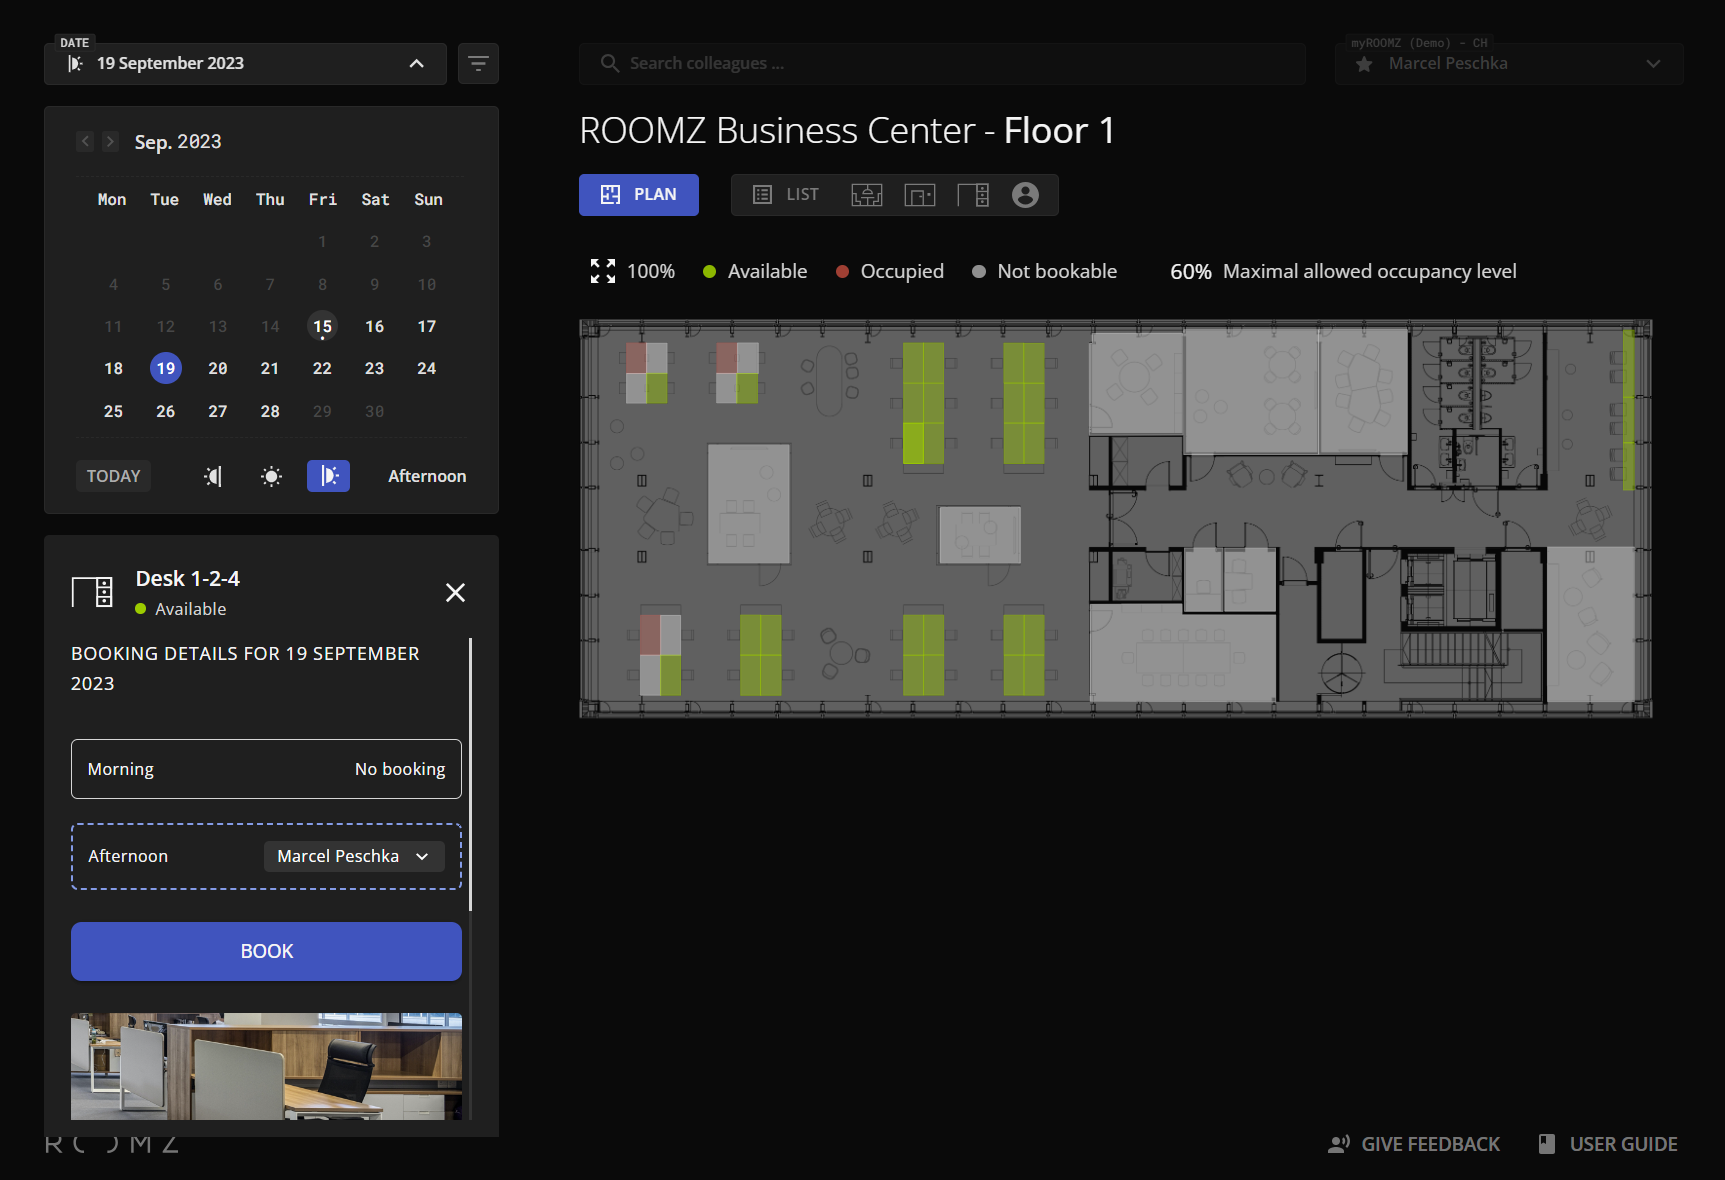Select the morning time-slot icon
The image size is (1725, 1180).
pos(213,476)
